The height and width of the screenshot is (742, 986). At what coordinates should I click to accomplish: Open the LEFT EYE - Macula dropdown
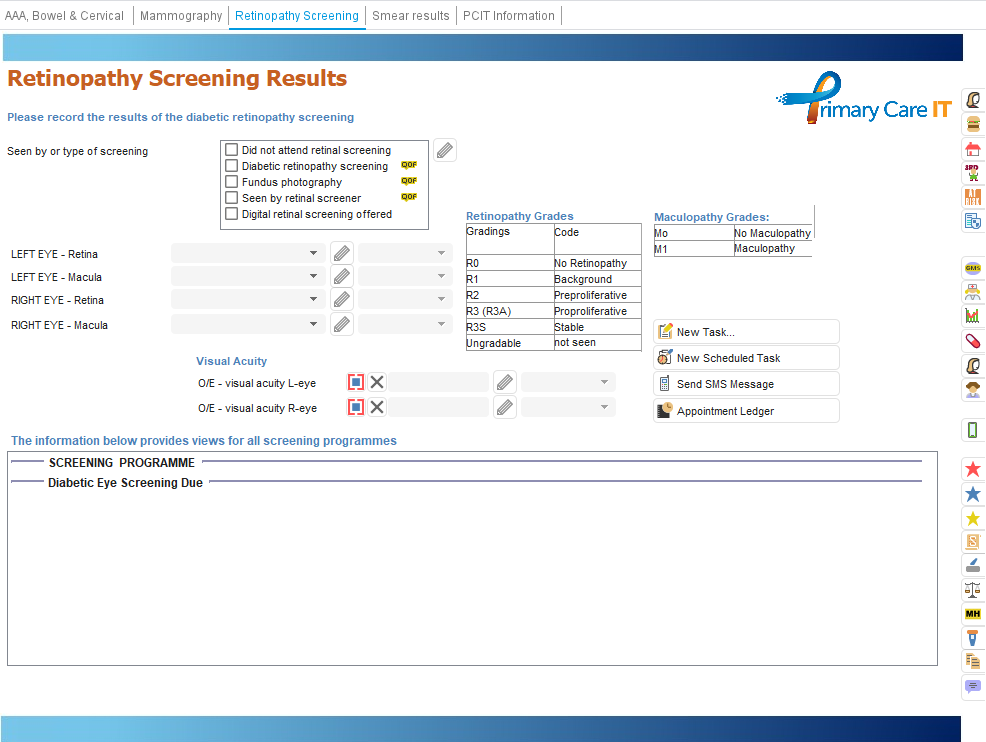(248, 277)
